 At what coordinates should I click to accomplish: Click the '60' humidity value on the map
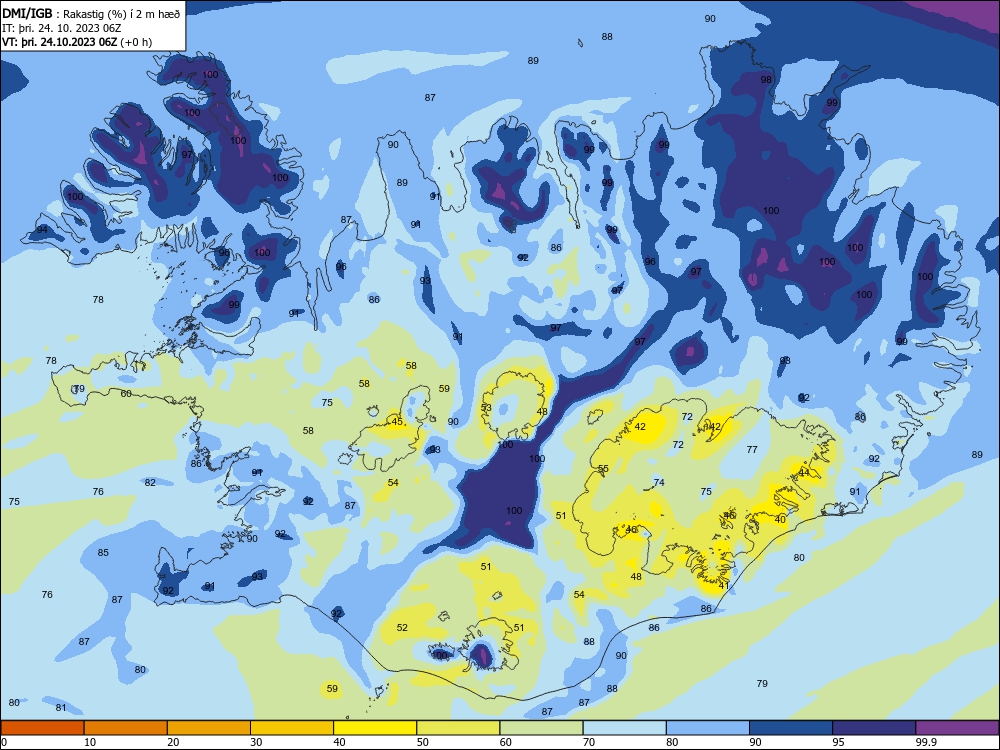(x=126, y=393)
